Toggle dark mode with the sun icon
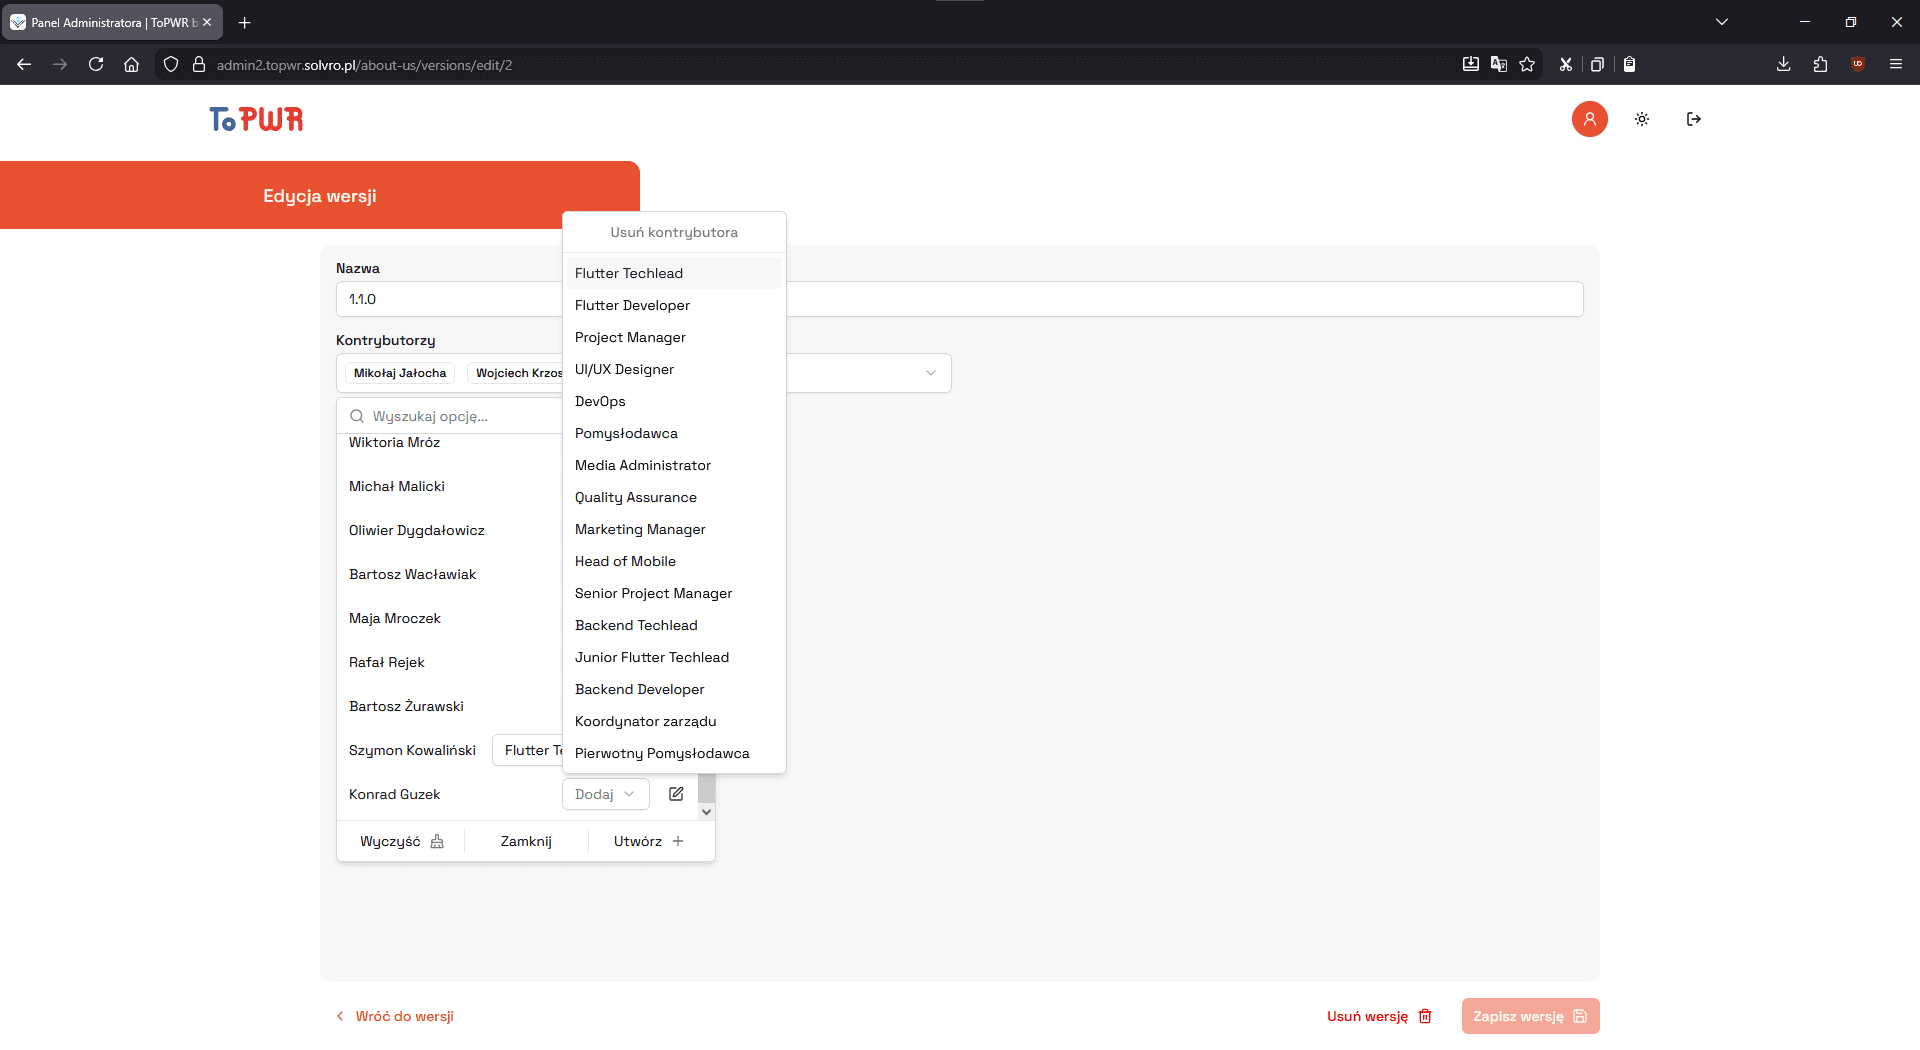Image resolution: width=1920 pixels, height=1050 pixels. pyautogui.click(x=1641, y=119)
